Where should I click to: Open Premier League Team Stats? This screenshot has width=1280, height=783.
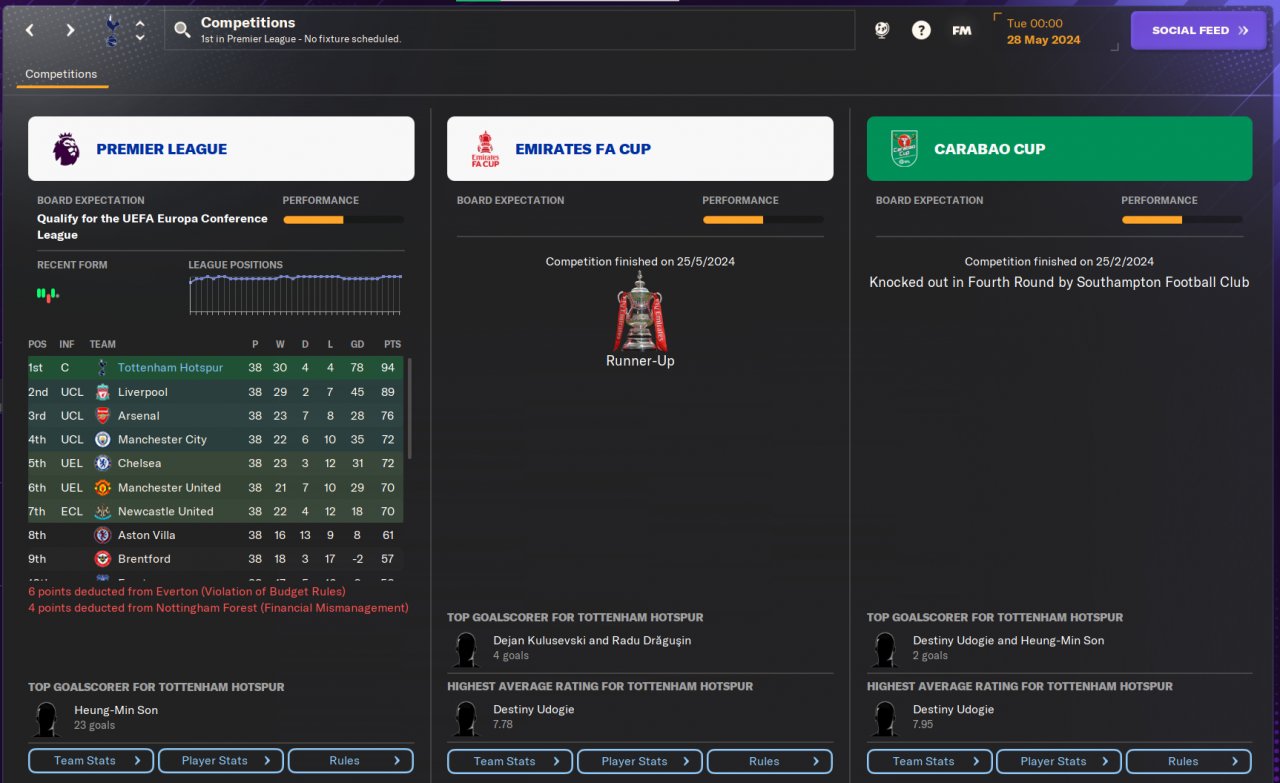pyautogui.click(x=91, y=761)
